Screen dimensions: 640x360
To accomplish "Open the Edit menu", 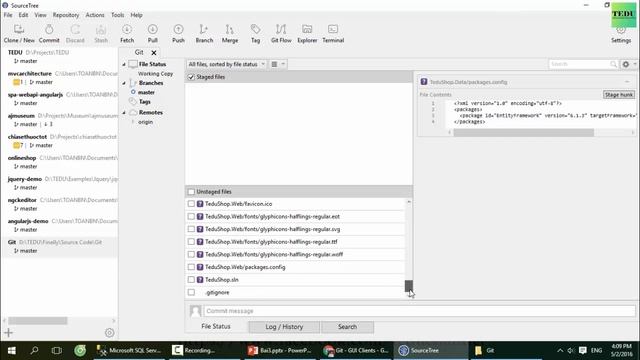I will (23, 15).
